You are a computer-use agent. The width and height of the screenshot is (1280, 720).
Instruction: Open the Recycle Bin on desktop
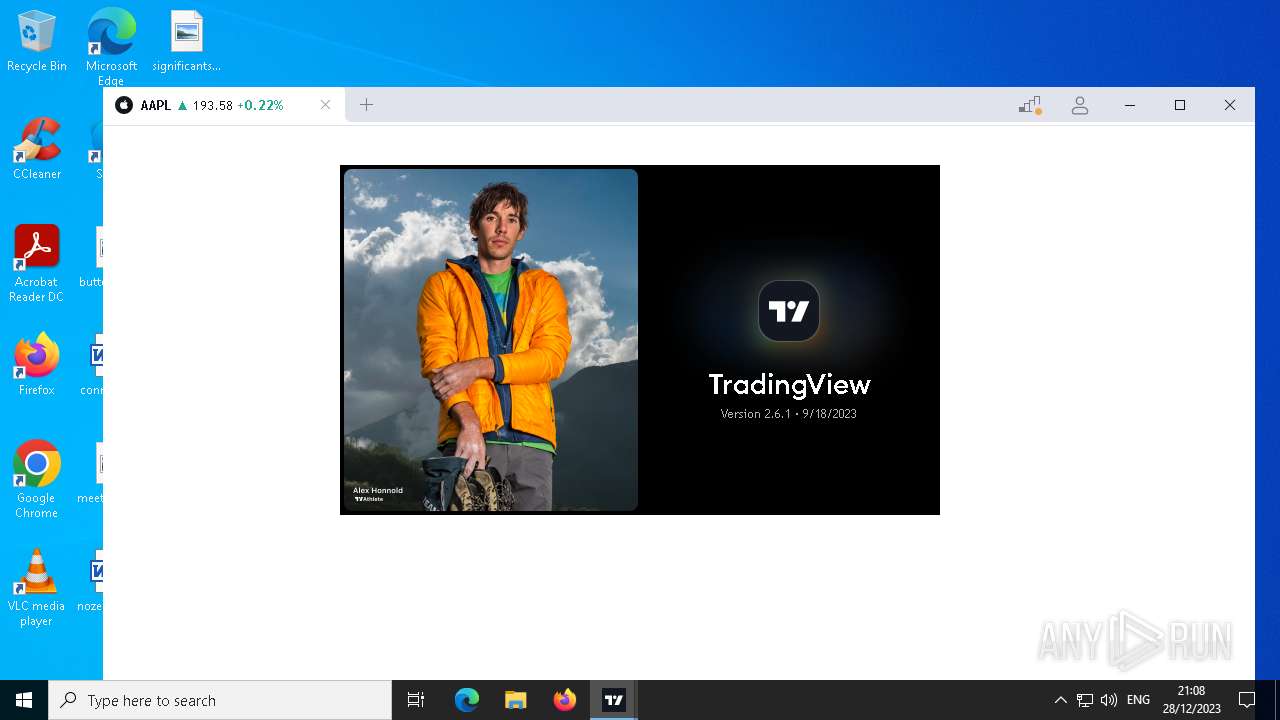tap(37, 42)
